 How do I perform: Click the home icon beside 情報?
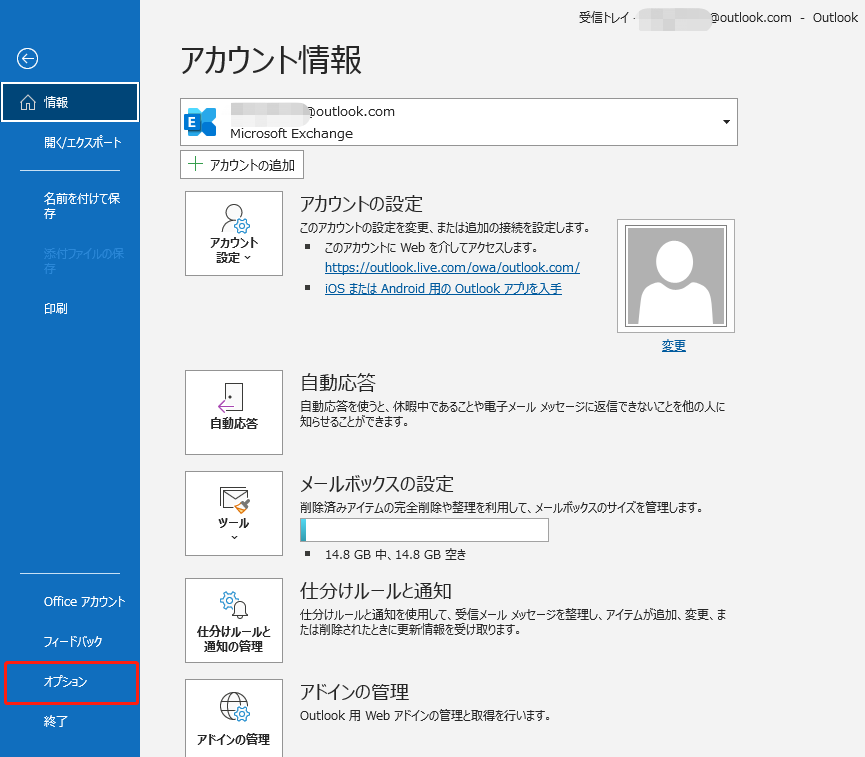(27, 102)
